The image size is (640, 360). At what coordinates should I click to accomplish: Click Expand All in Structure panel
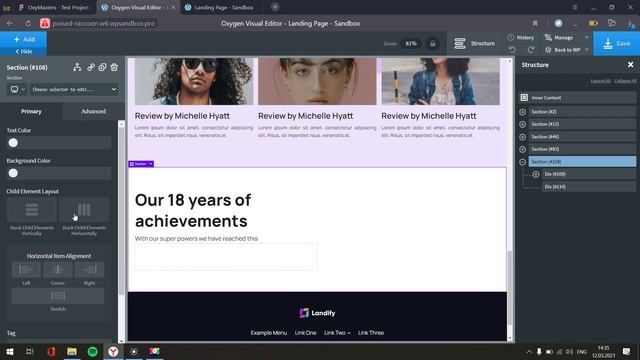coord(600,81)
